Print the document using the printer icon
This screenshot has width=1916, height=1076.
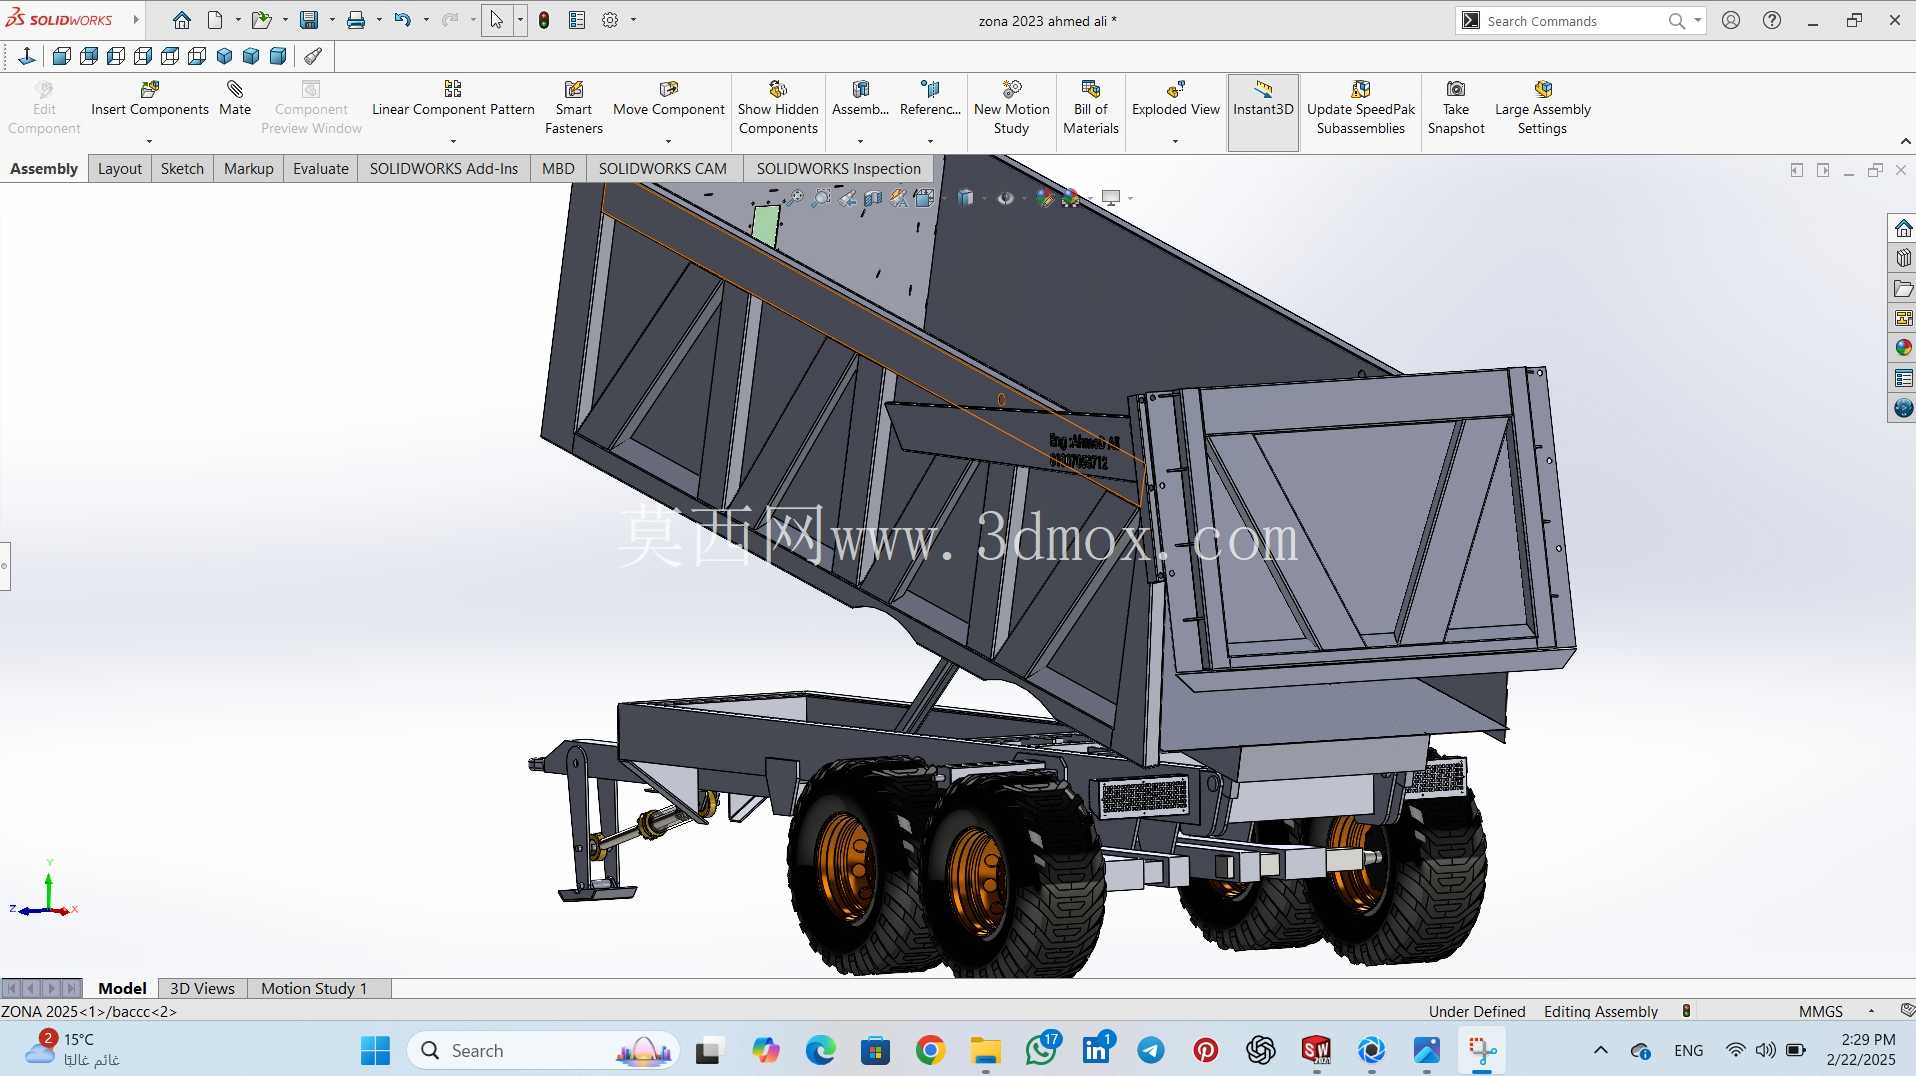[x=356, y=20]
